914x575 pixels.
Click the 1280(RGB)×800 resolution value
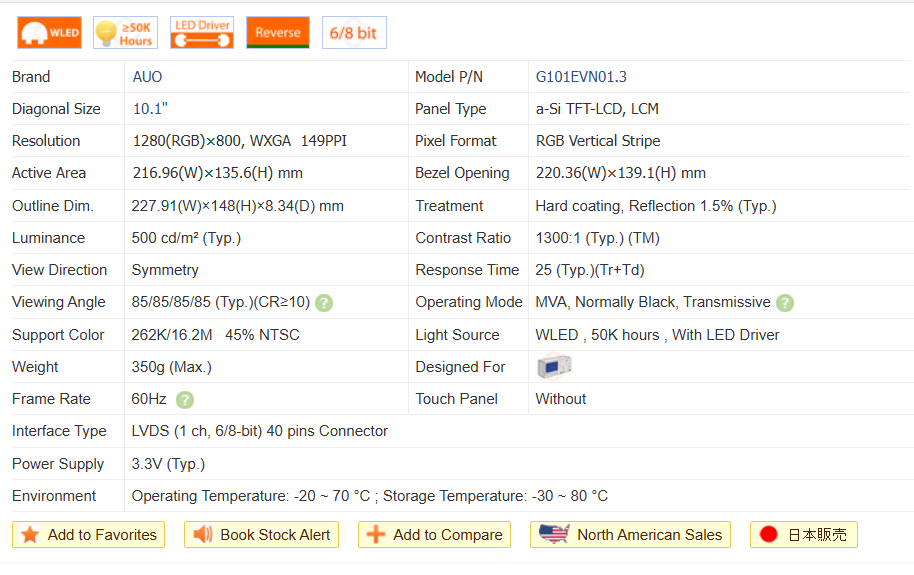189,141
